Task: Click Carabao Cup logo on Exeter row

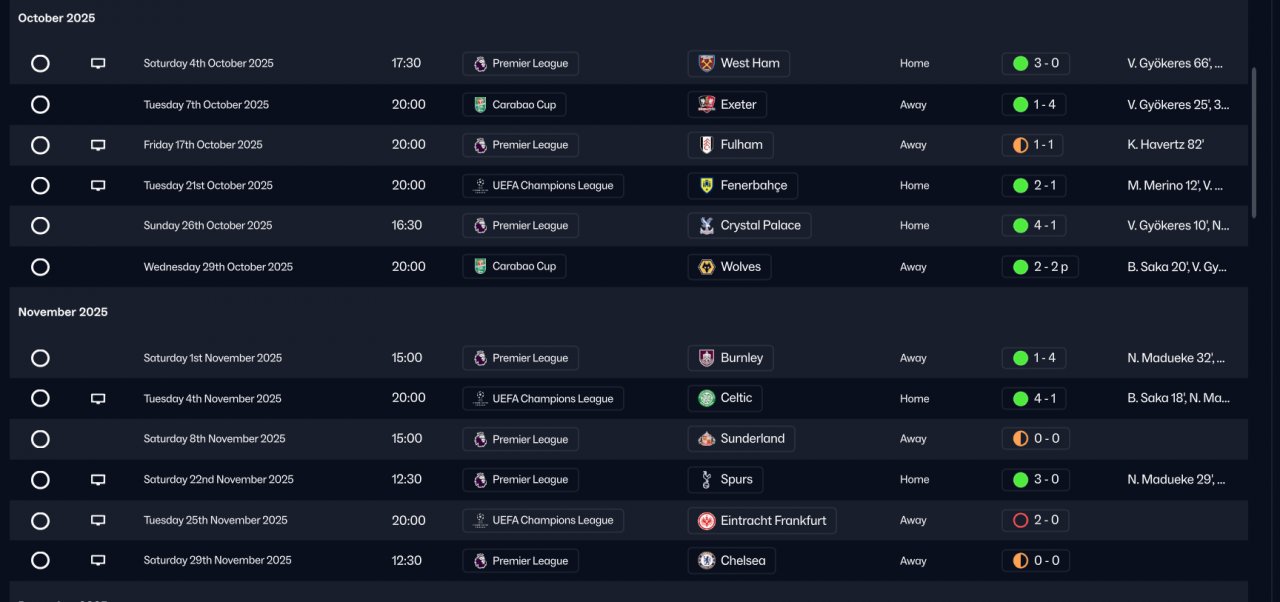Action: (x=480, y=105)
